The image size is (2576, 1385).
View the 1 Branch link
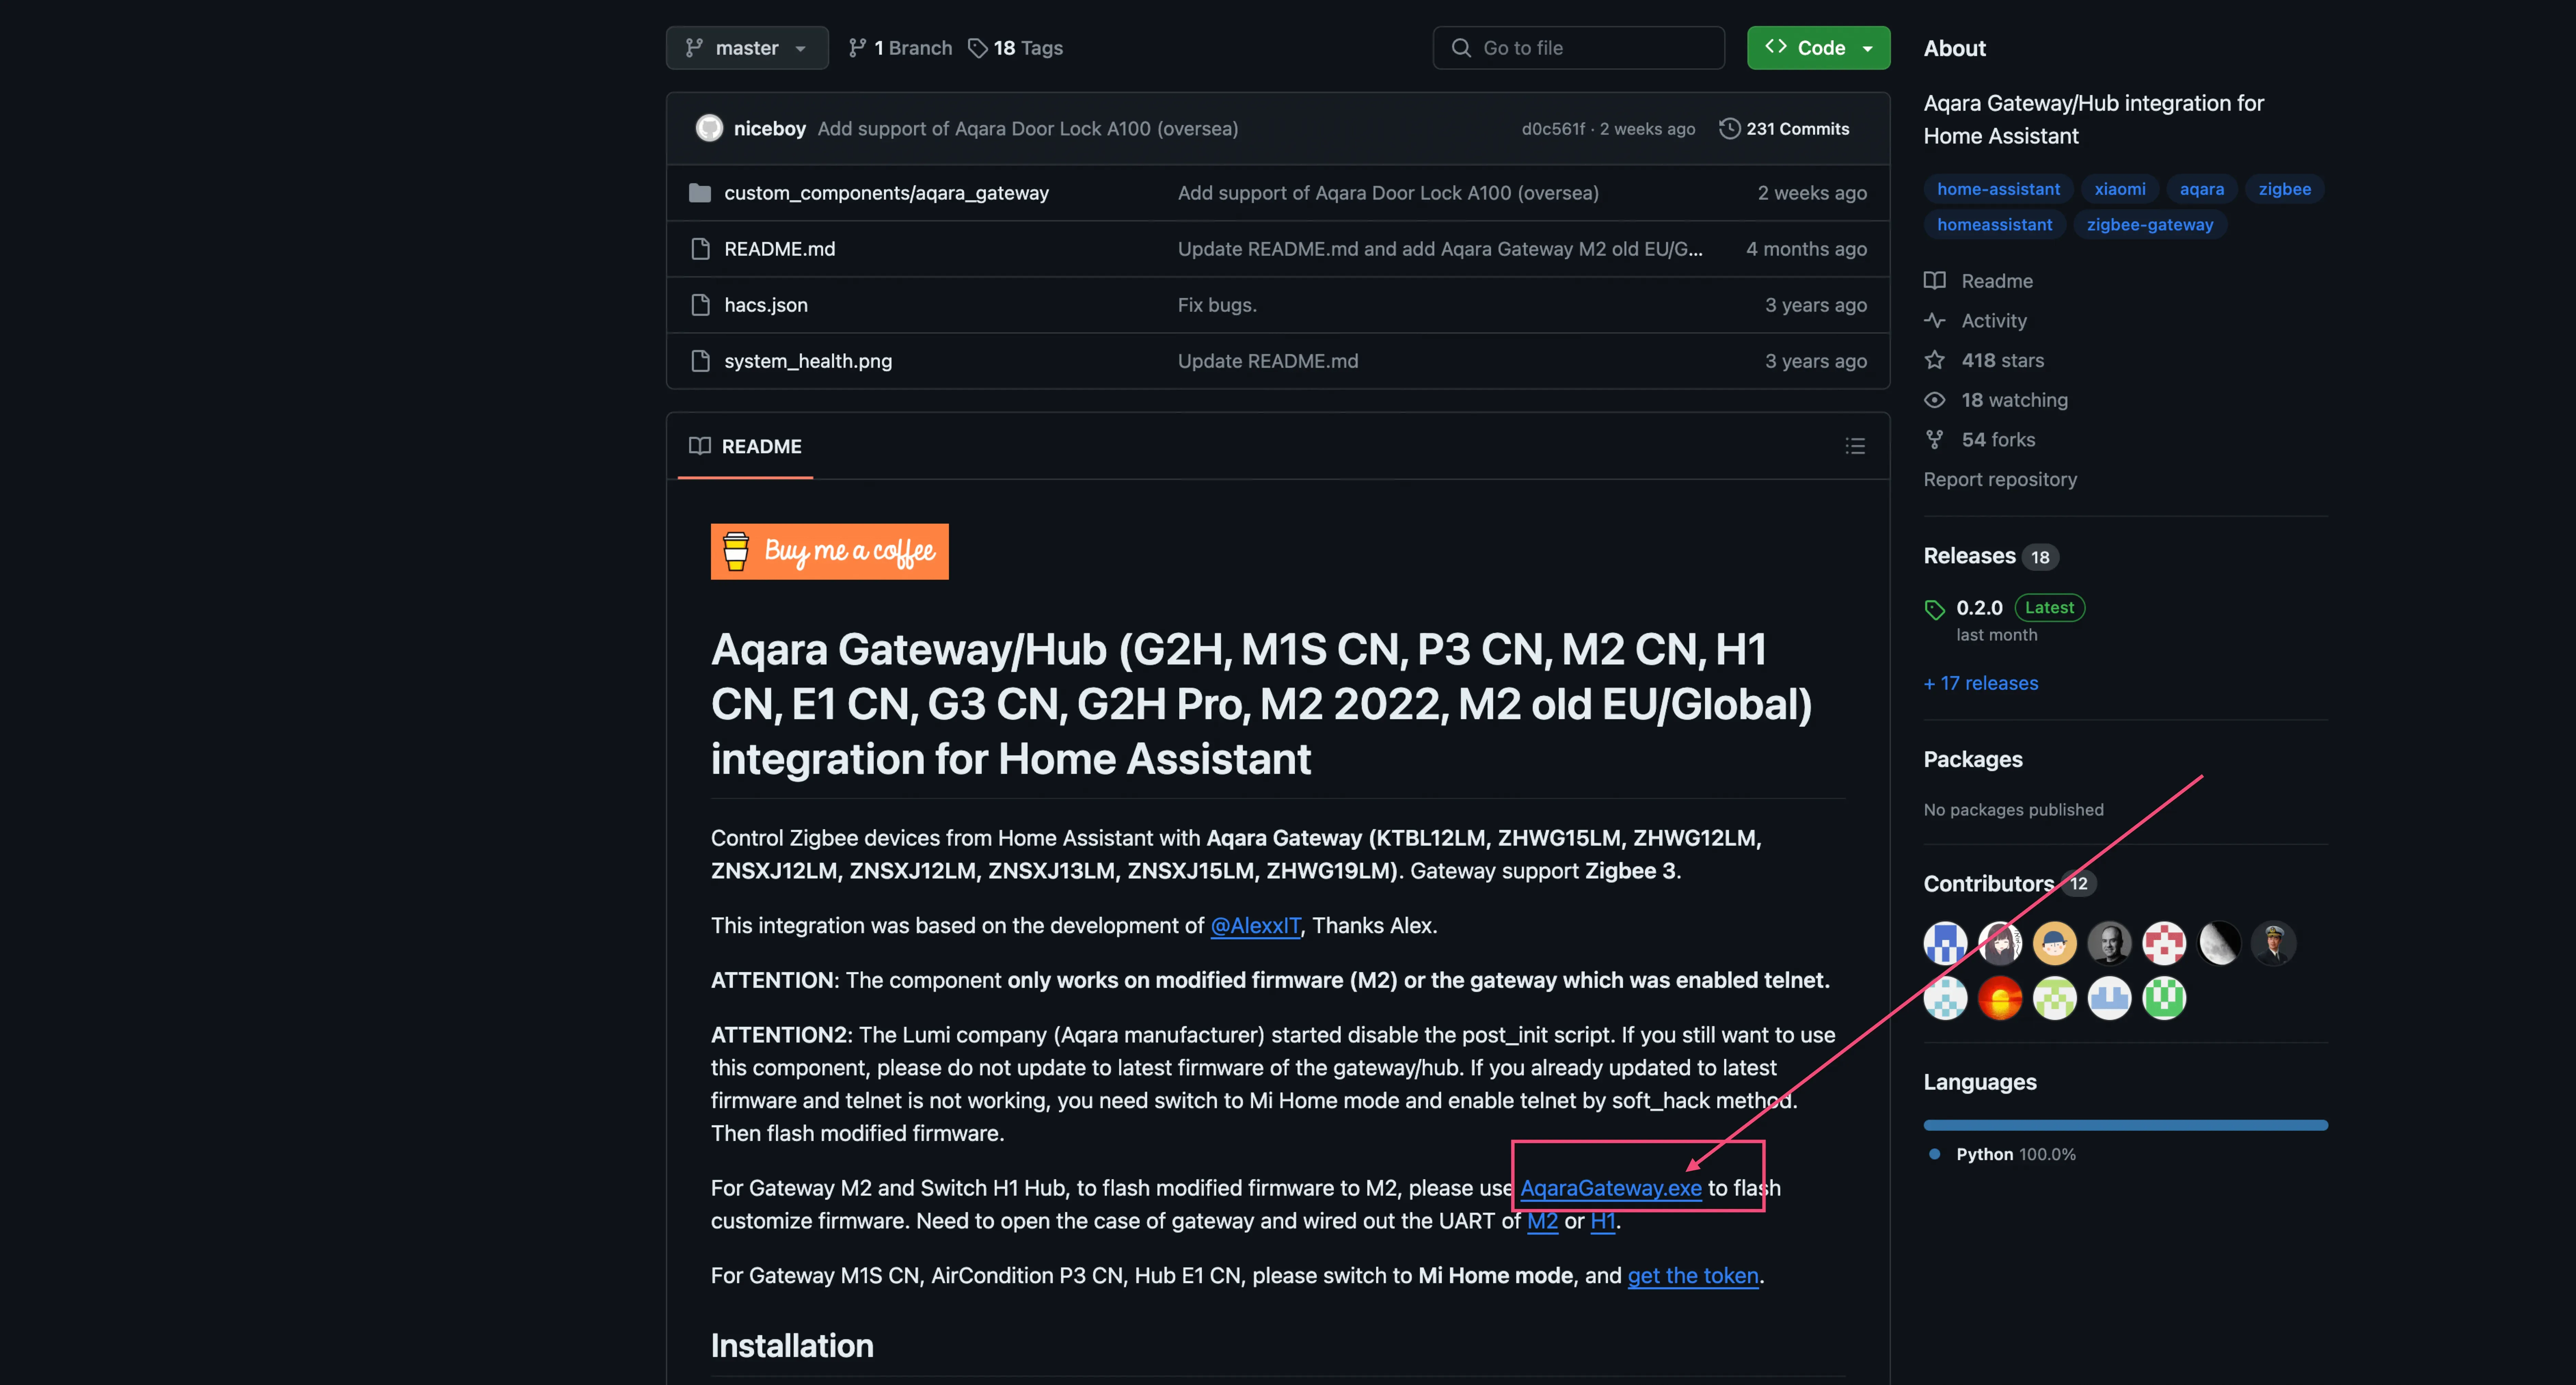tap(900, 48)
